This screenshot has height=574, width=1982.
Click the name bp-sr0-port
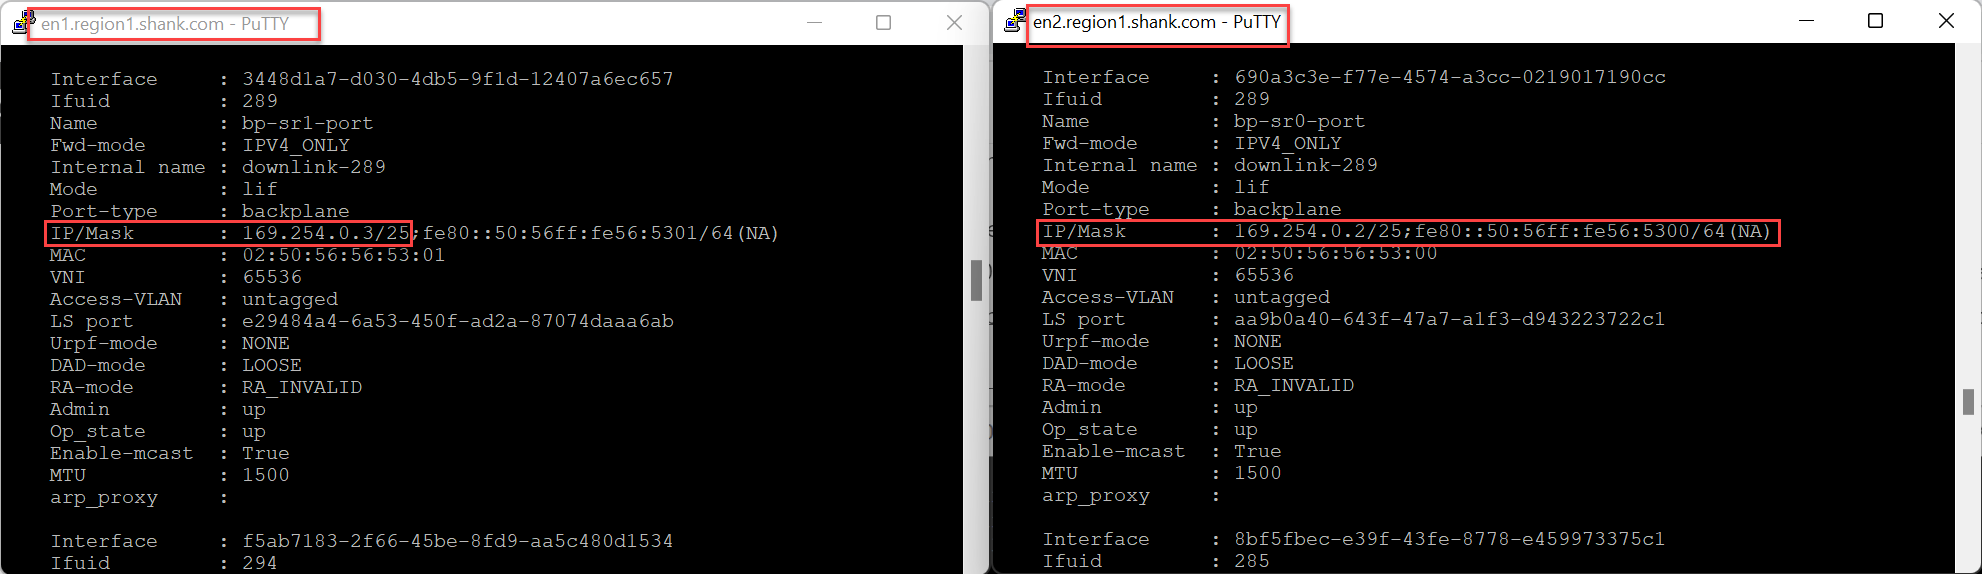click(x=1299, y=121)
